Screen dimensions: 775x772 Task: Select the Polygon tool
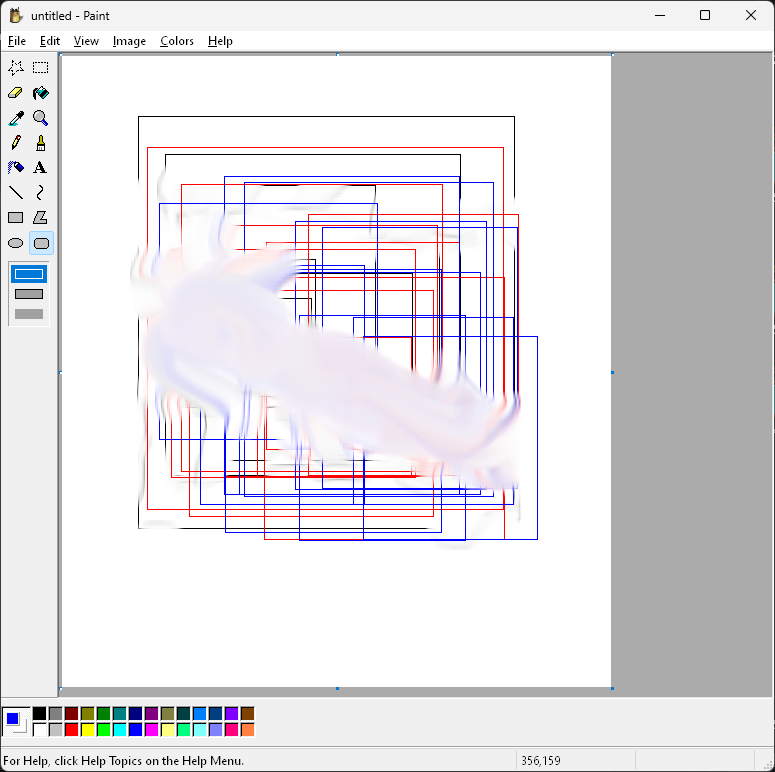coord(41,217)
